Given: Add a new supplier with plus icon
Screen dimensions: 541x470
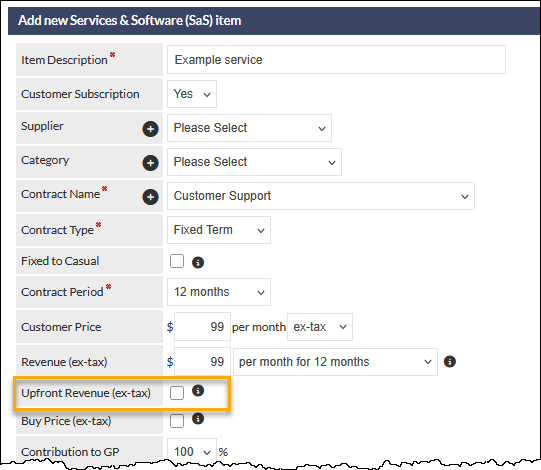Looking at the screenshot, I should coord(150,129).
